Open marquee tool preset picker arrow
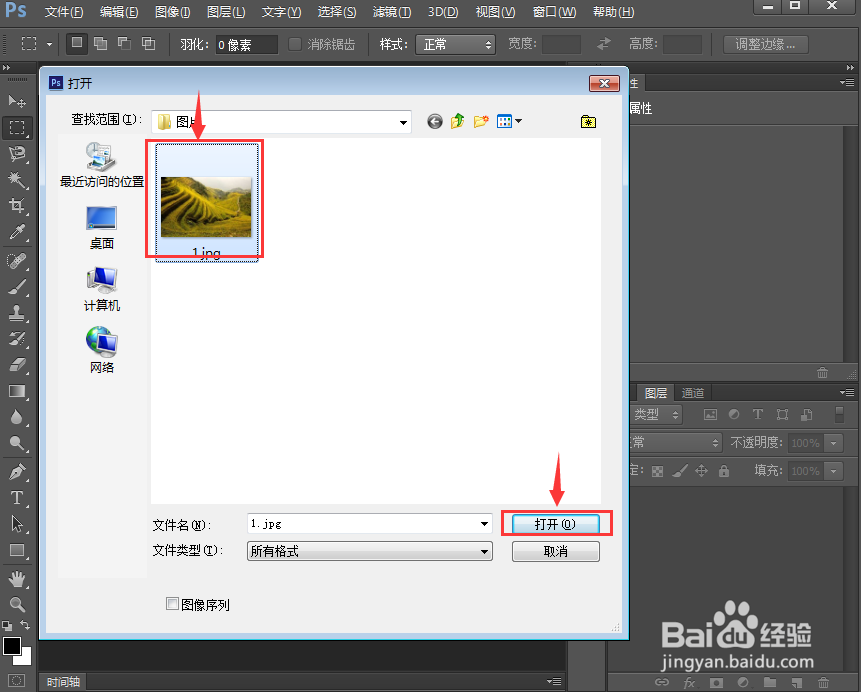861x692 pixels. (x=49, y=44)
